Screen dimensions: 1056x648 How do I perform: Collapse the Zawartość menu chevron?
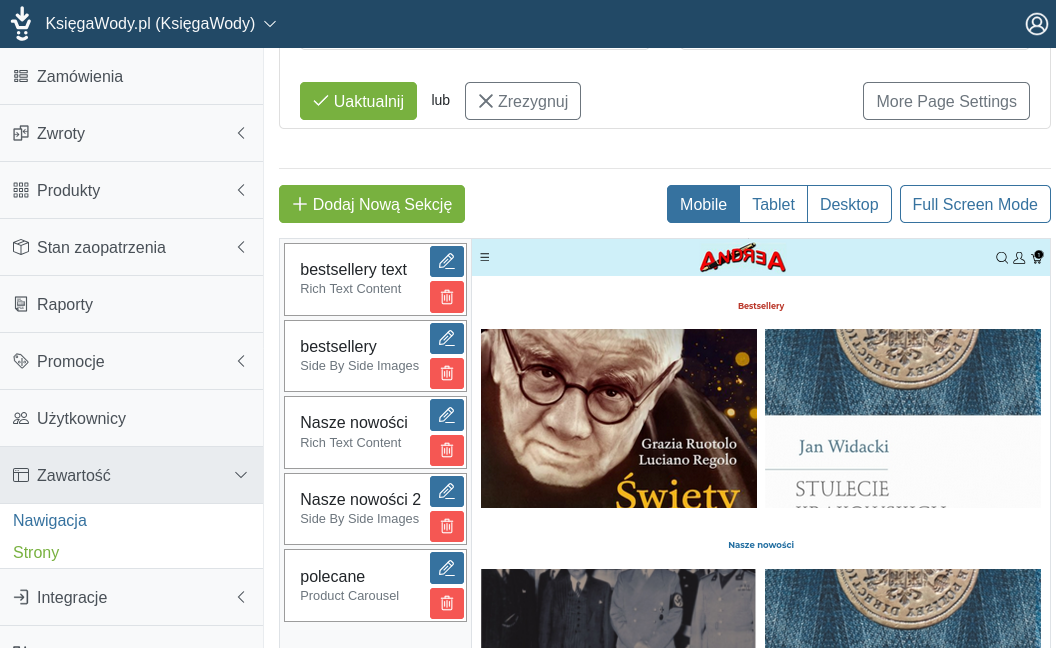(241, 476)
